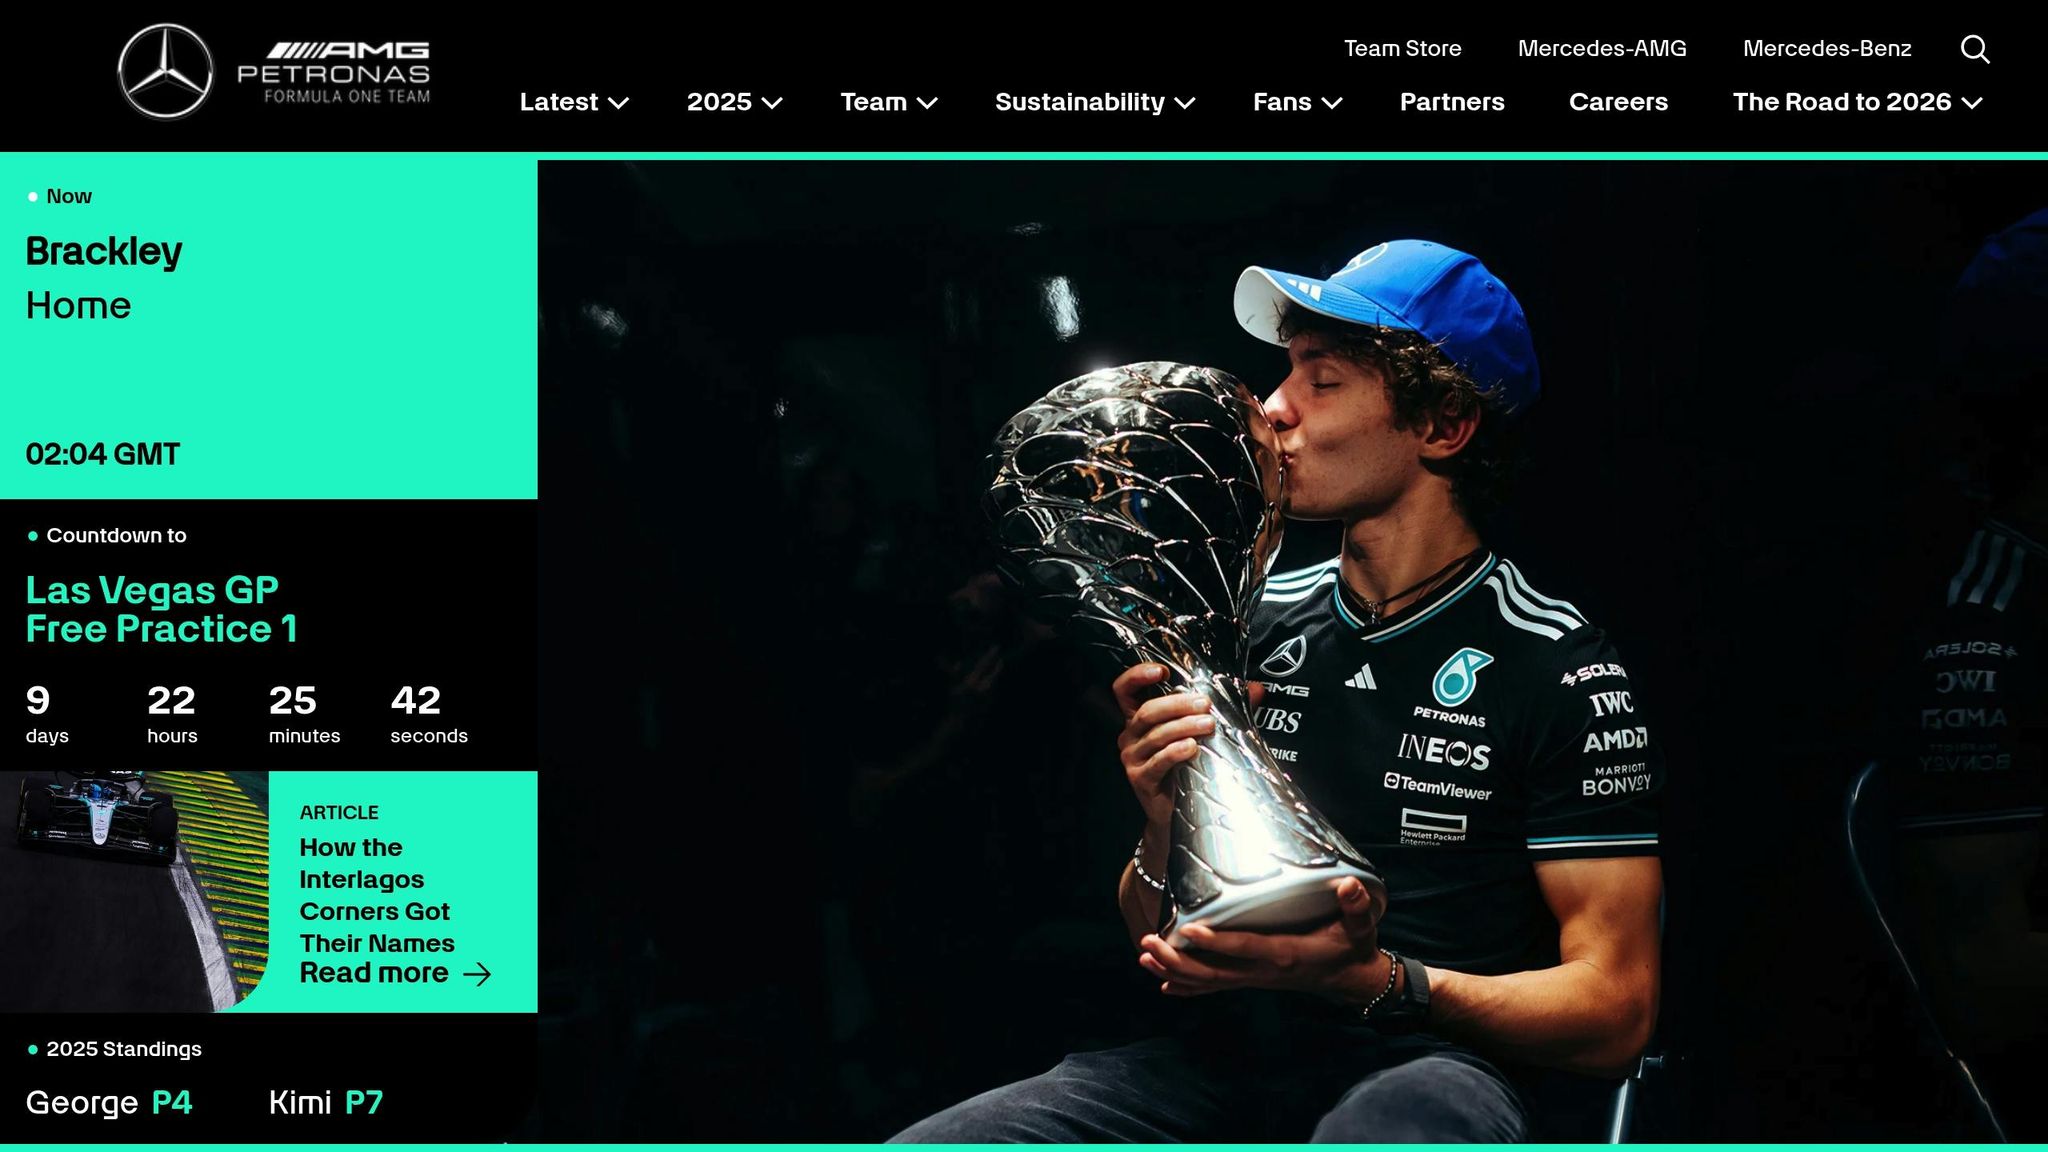Screen dimensions: 2048x1152
Task: Click the Mercedes star logo
Action: [x=165, y=72]
